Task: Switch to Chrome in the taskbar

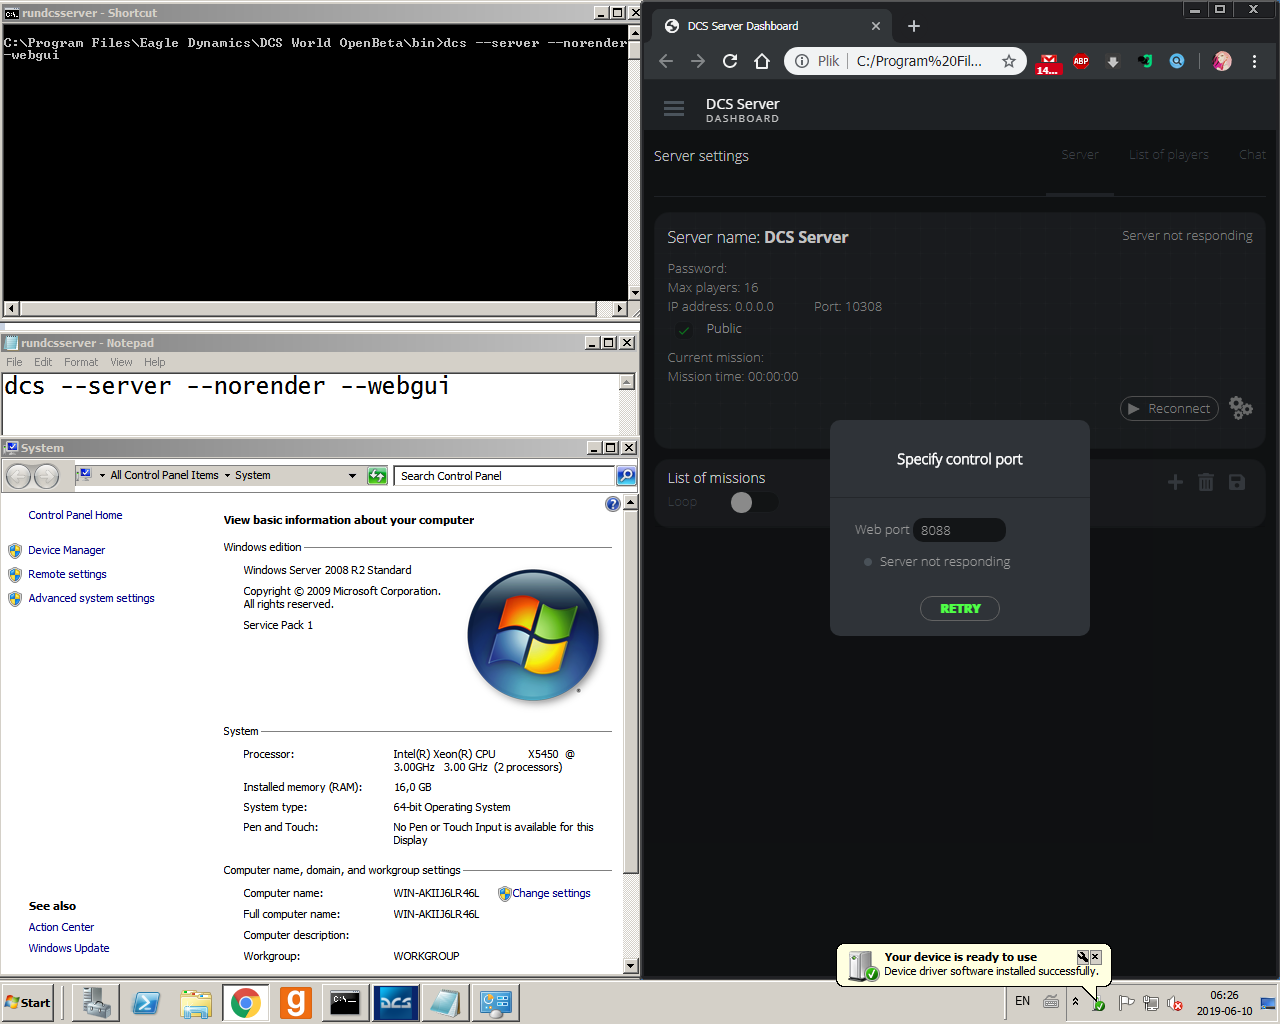Action: tap(246, 1002)
